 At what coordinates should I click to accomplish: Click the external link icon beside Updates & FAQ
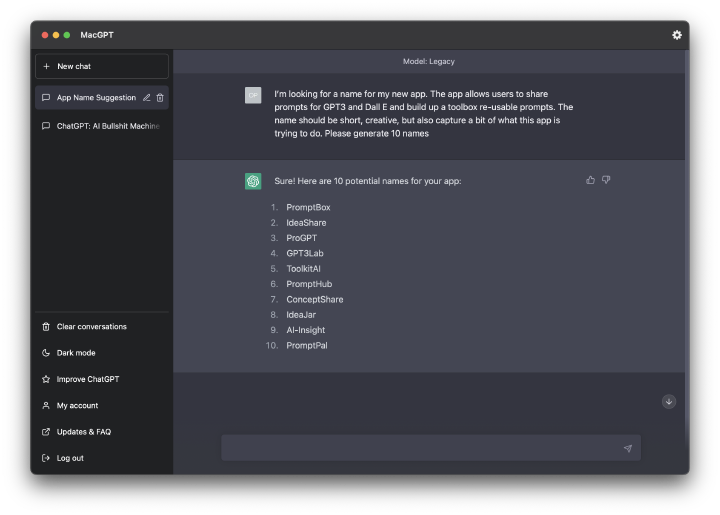46,432
